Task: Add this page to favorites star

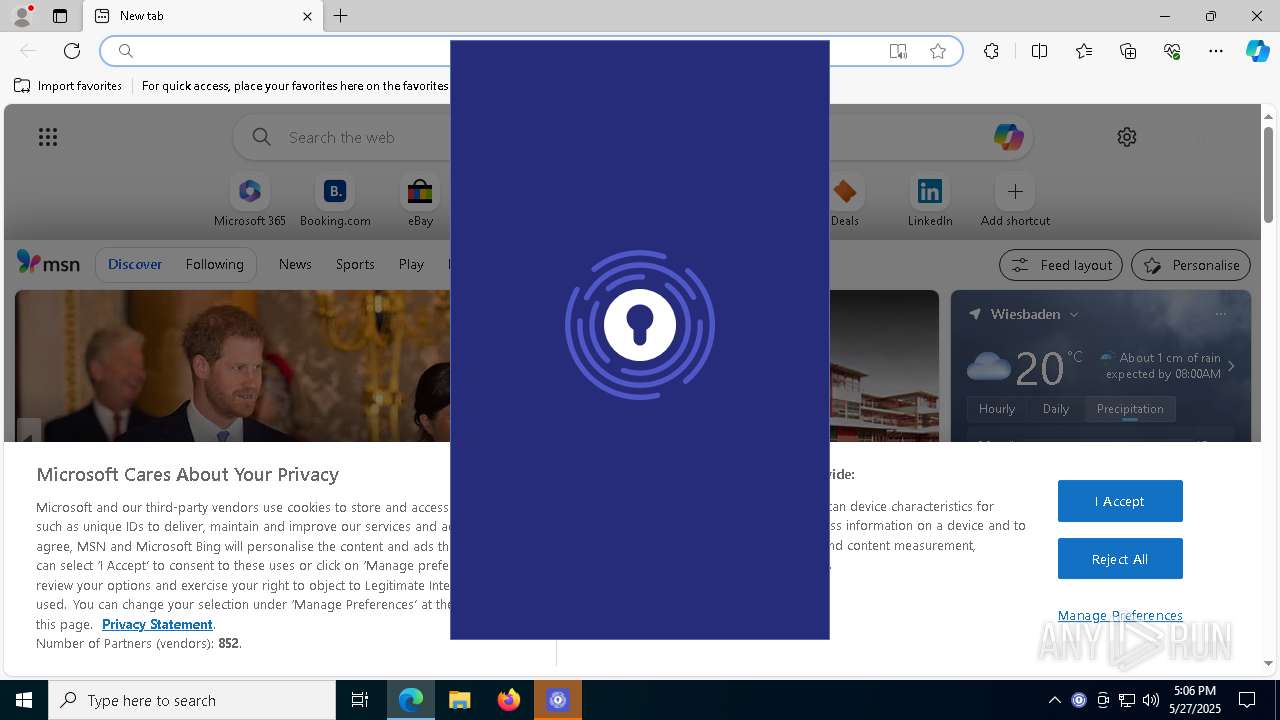Action: (x=938, y=51)
